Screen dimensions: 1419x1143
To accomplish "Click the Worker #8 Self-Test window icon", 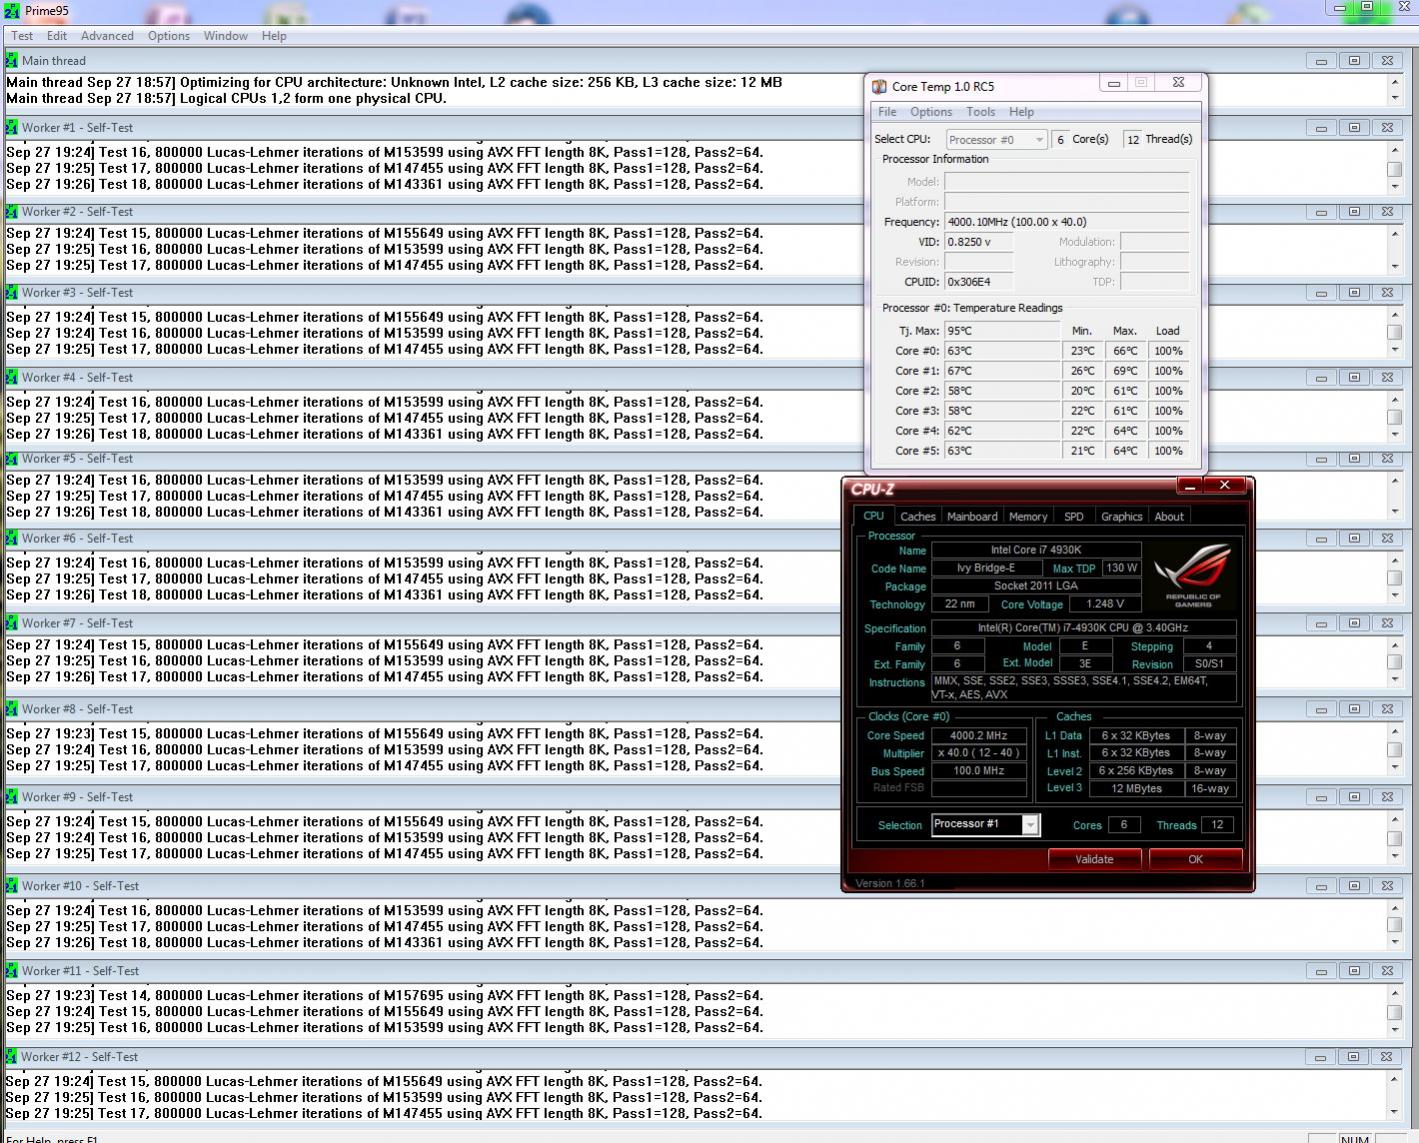I will coord(12,709).
